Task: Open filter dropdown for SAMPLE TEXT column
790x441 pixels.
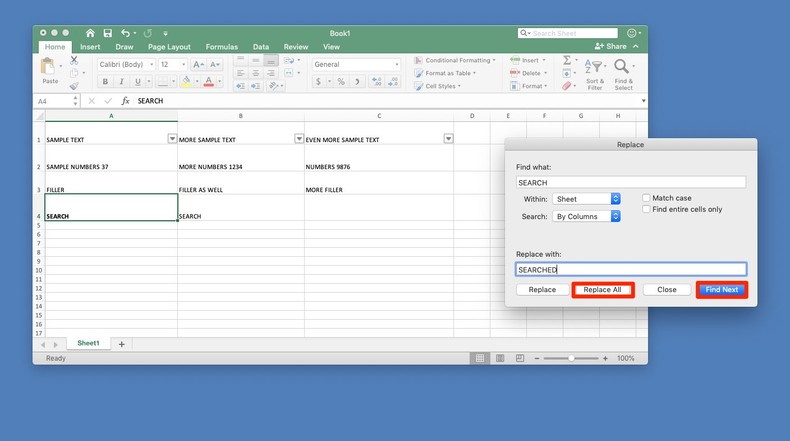Action: (171, 139)
